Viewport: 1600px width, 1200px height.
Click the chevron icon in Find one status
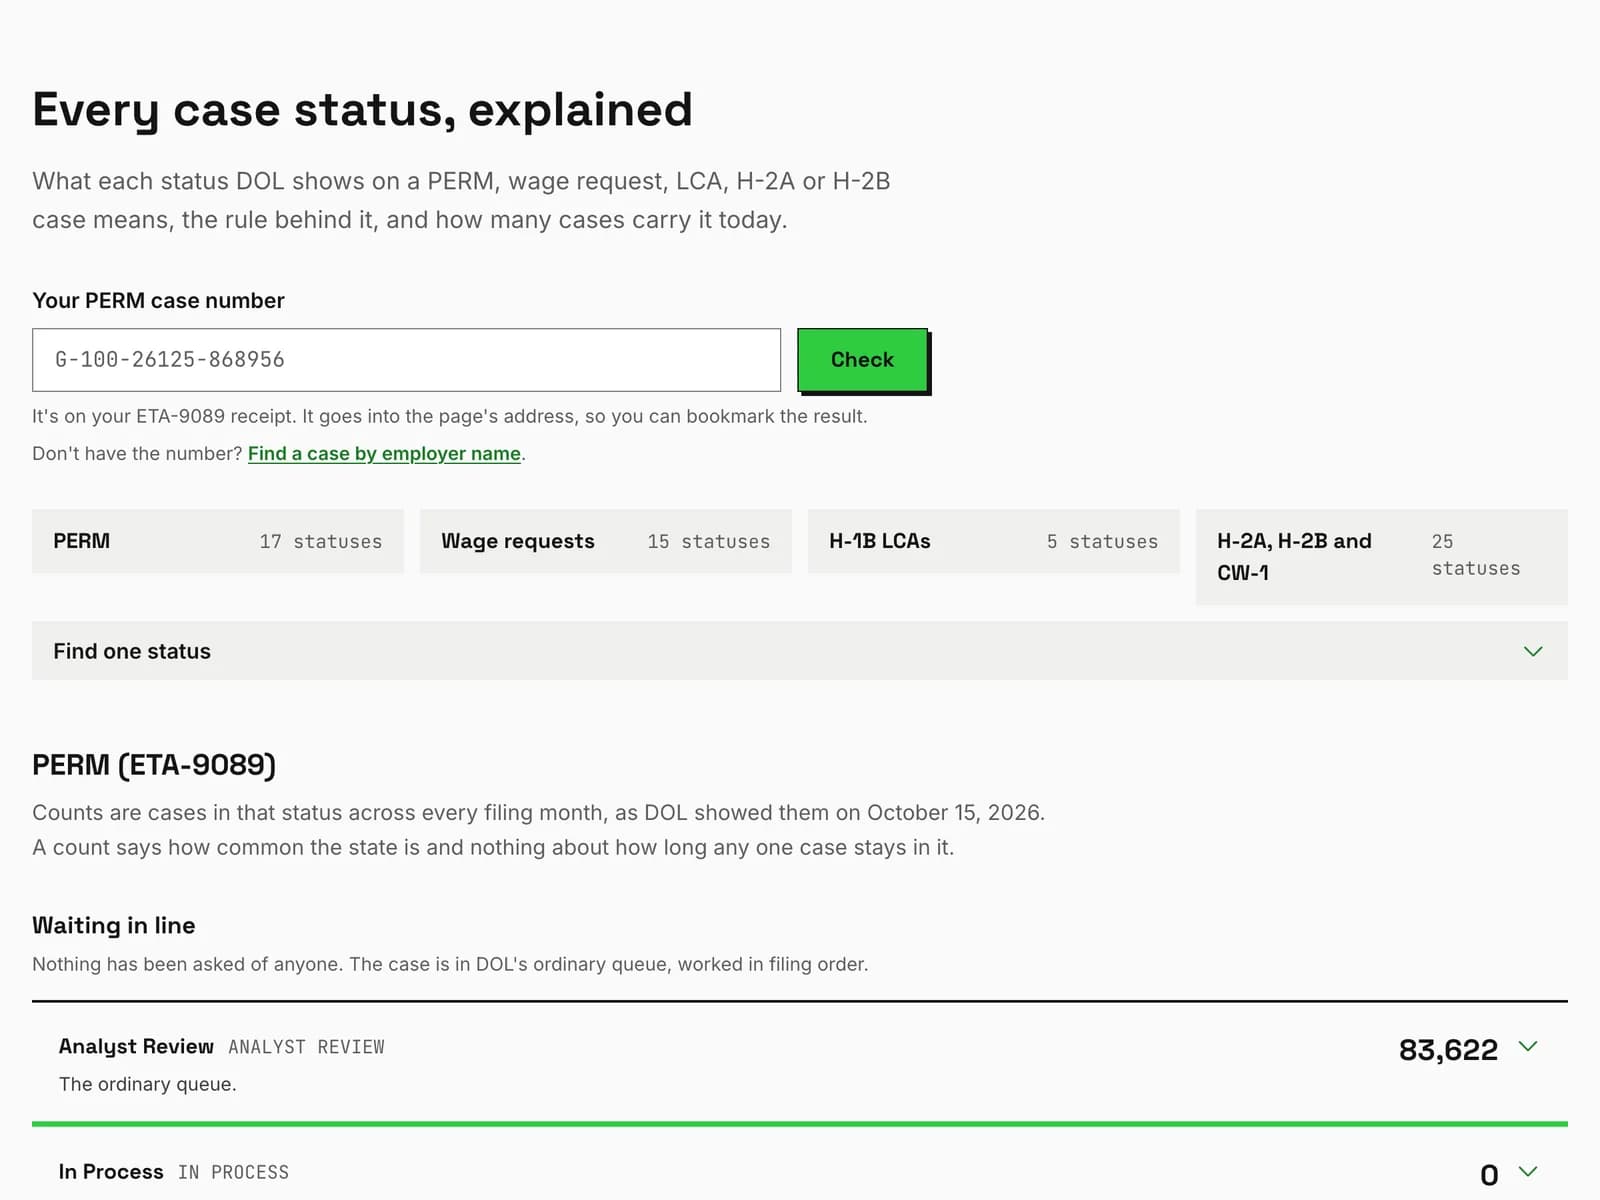tap(1533, 651)
